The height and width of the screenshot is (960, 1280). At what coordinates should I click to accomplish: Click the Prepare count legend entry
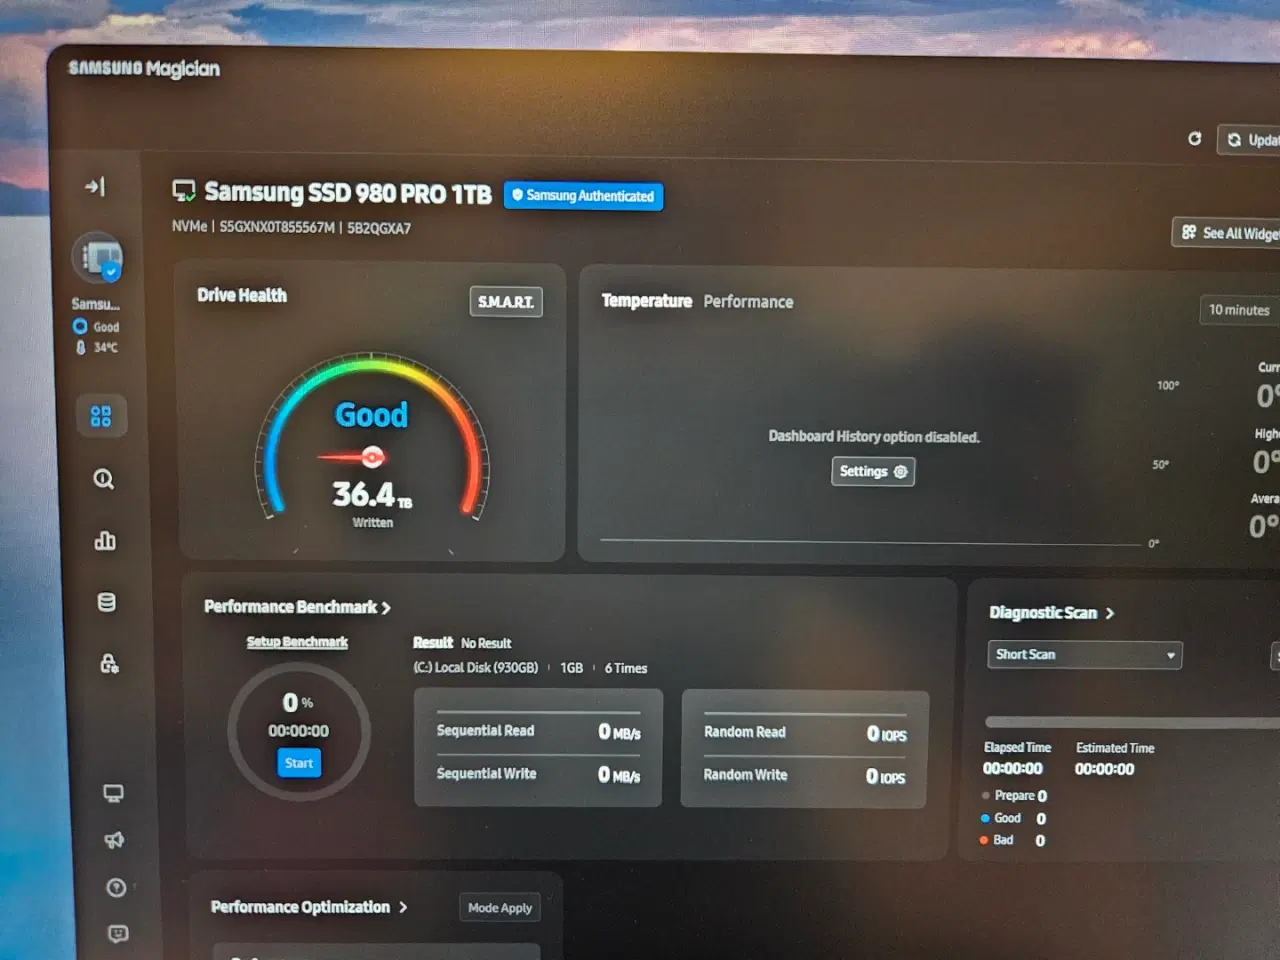tap(1015, 796)
